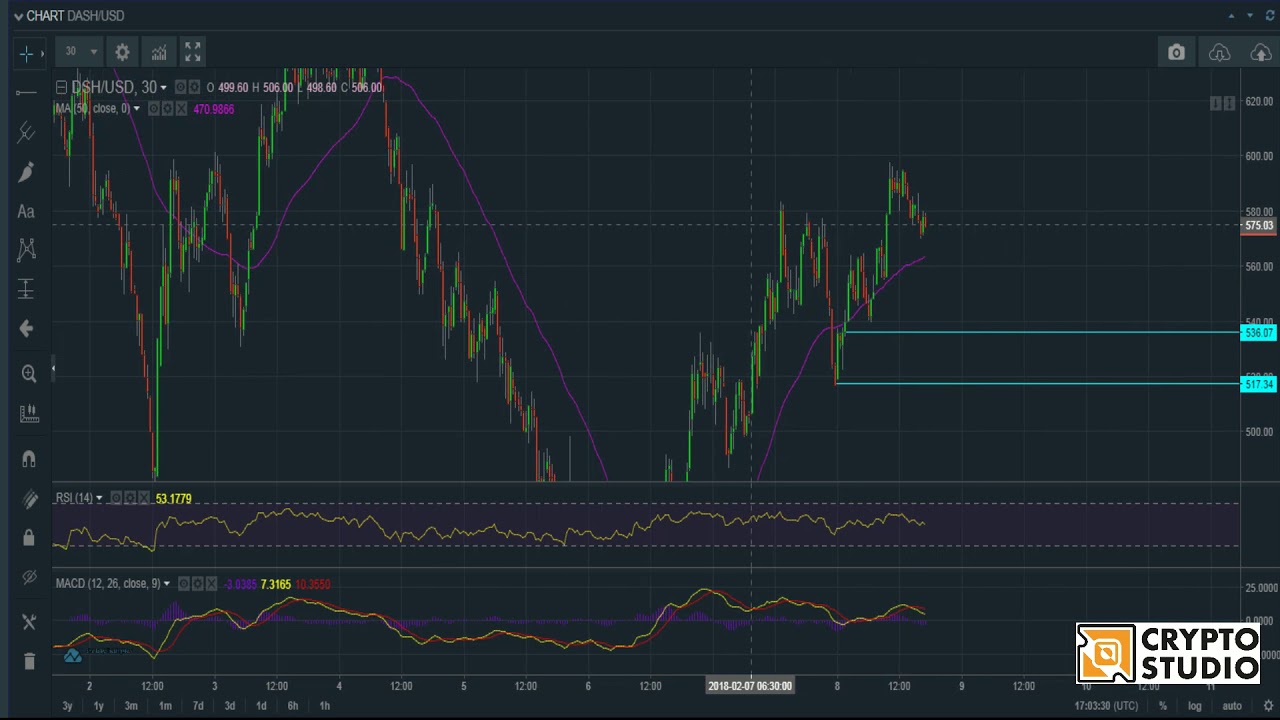Set chart range to 3y

click(x=67, y=706)
